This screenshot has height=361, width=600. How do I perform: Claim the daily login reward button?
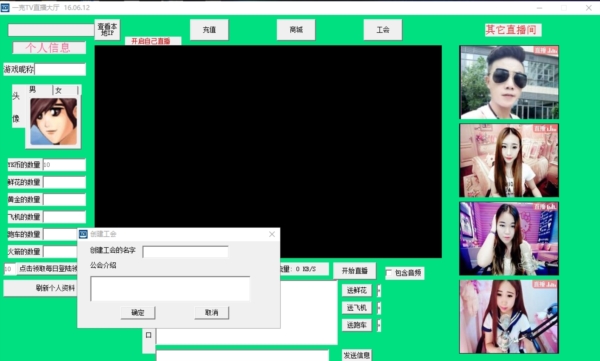pyautogui.click(x=47, y=269)
